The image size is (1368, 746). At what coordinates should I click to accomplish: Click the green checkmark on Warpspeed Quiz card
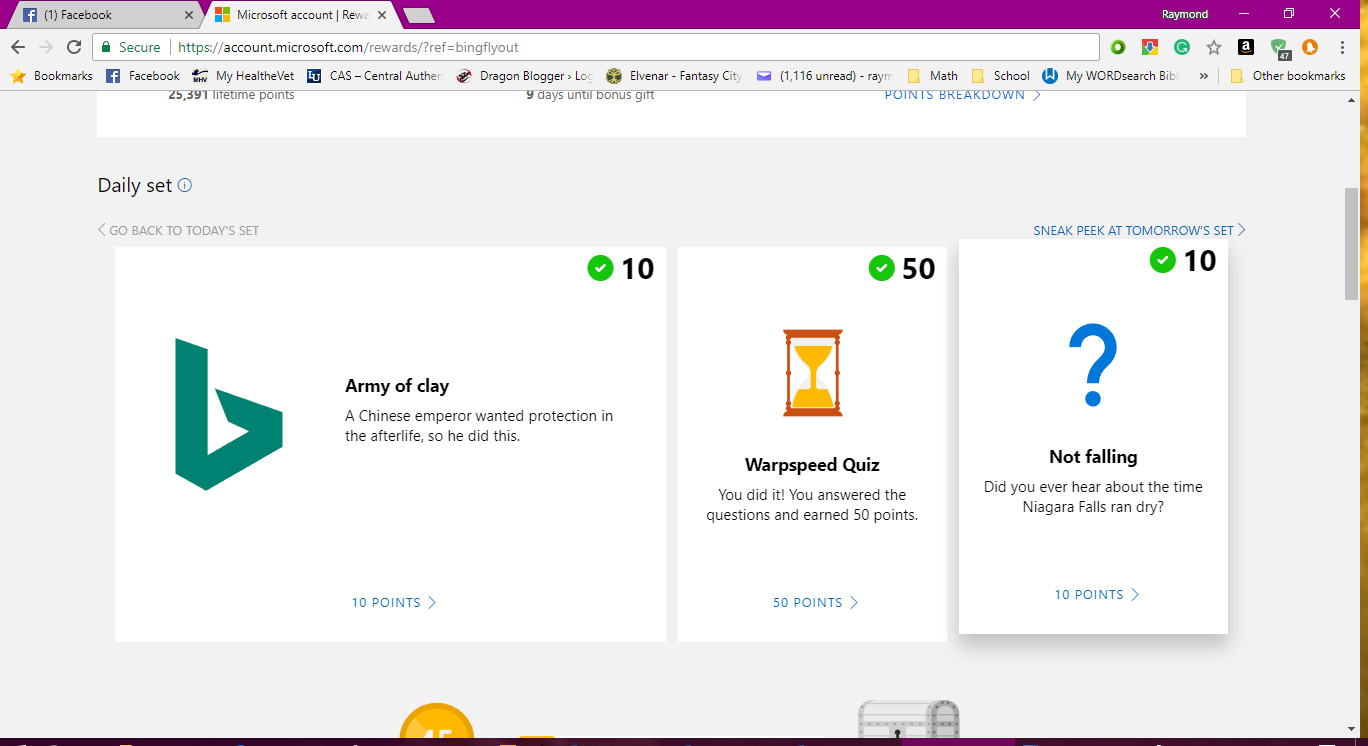881,268
